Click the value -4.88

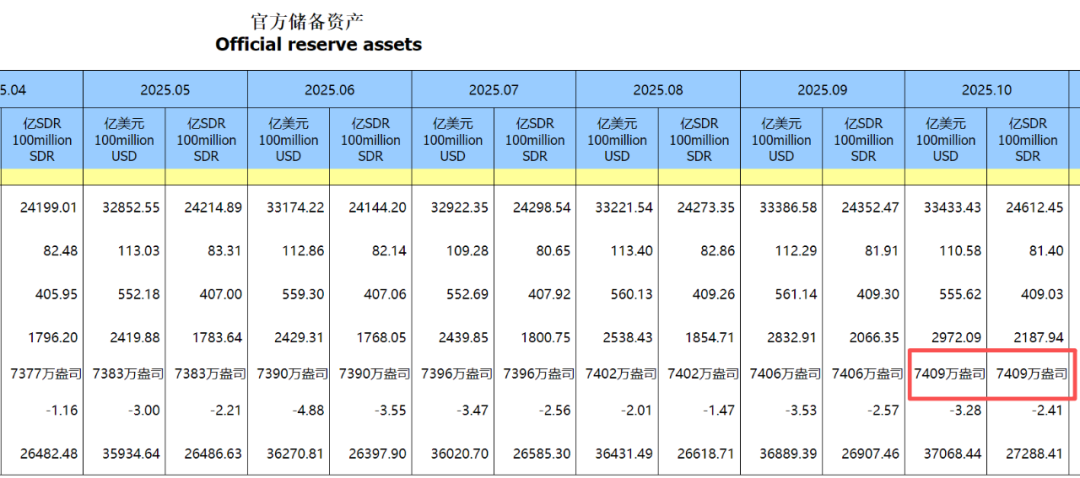(x=309, y=411)
